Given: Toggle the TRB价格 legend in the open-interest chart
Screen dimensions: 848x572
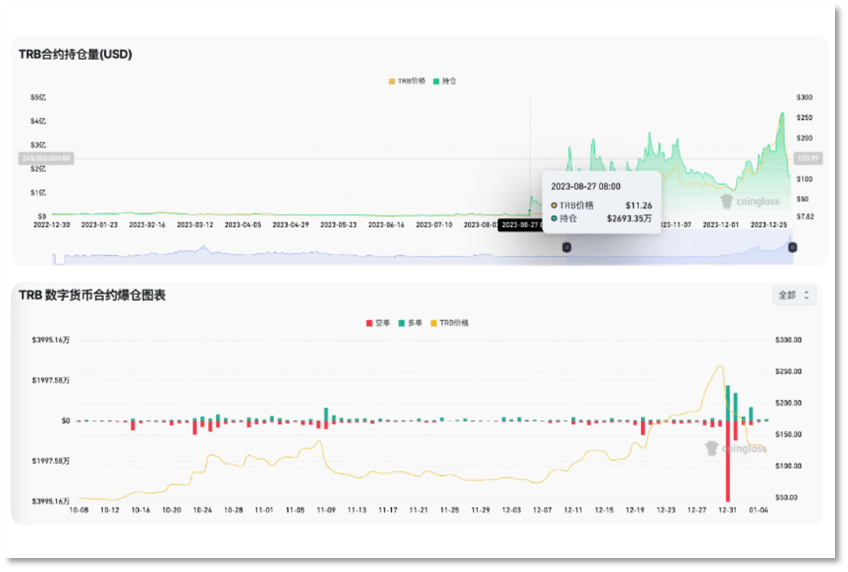Looking at the screenshot, I should [x=407, y=81].
